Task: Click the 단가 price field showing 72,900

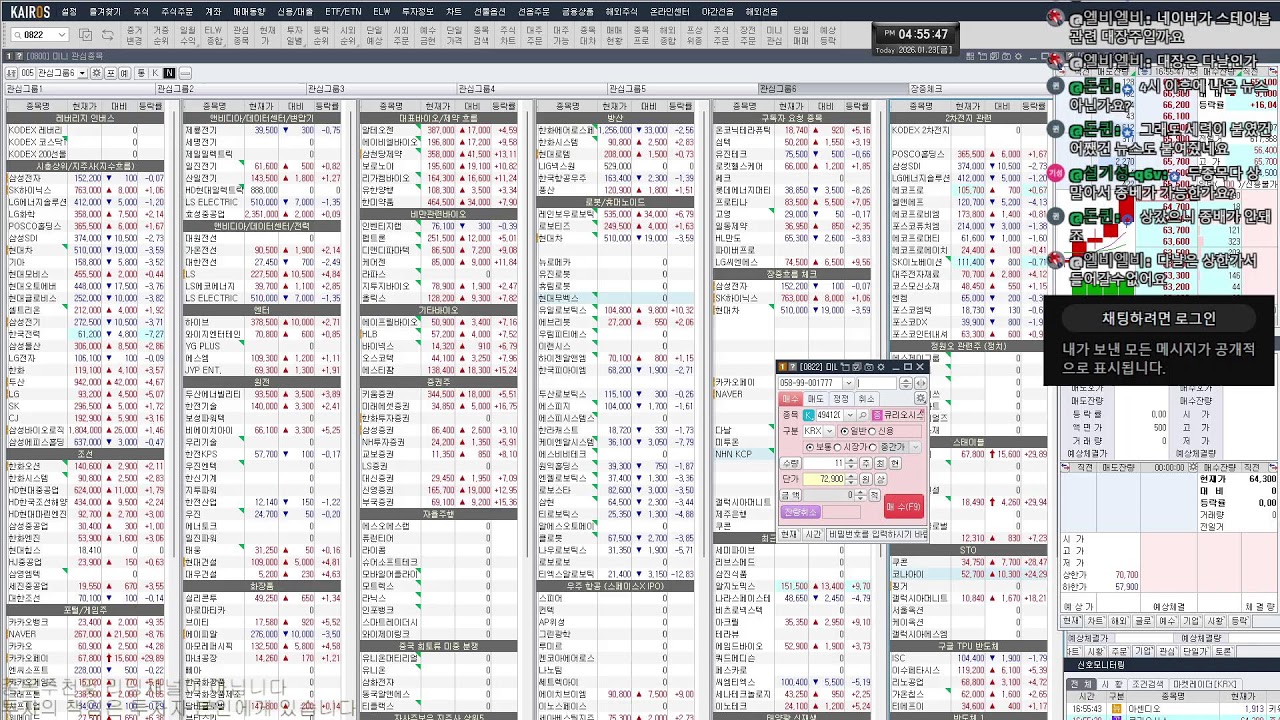Action: (824, 479)
